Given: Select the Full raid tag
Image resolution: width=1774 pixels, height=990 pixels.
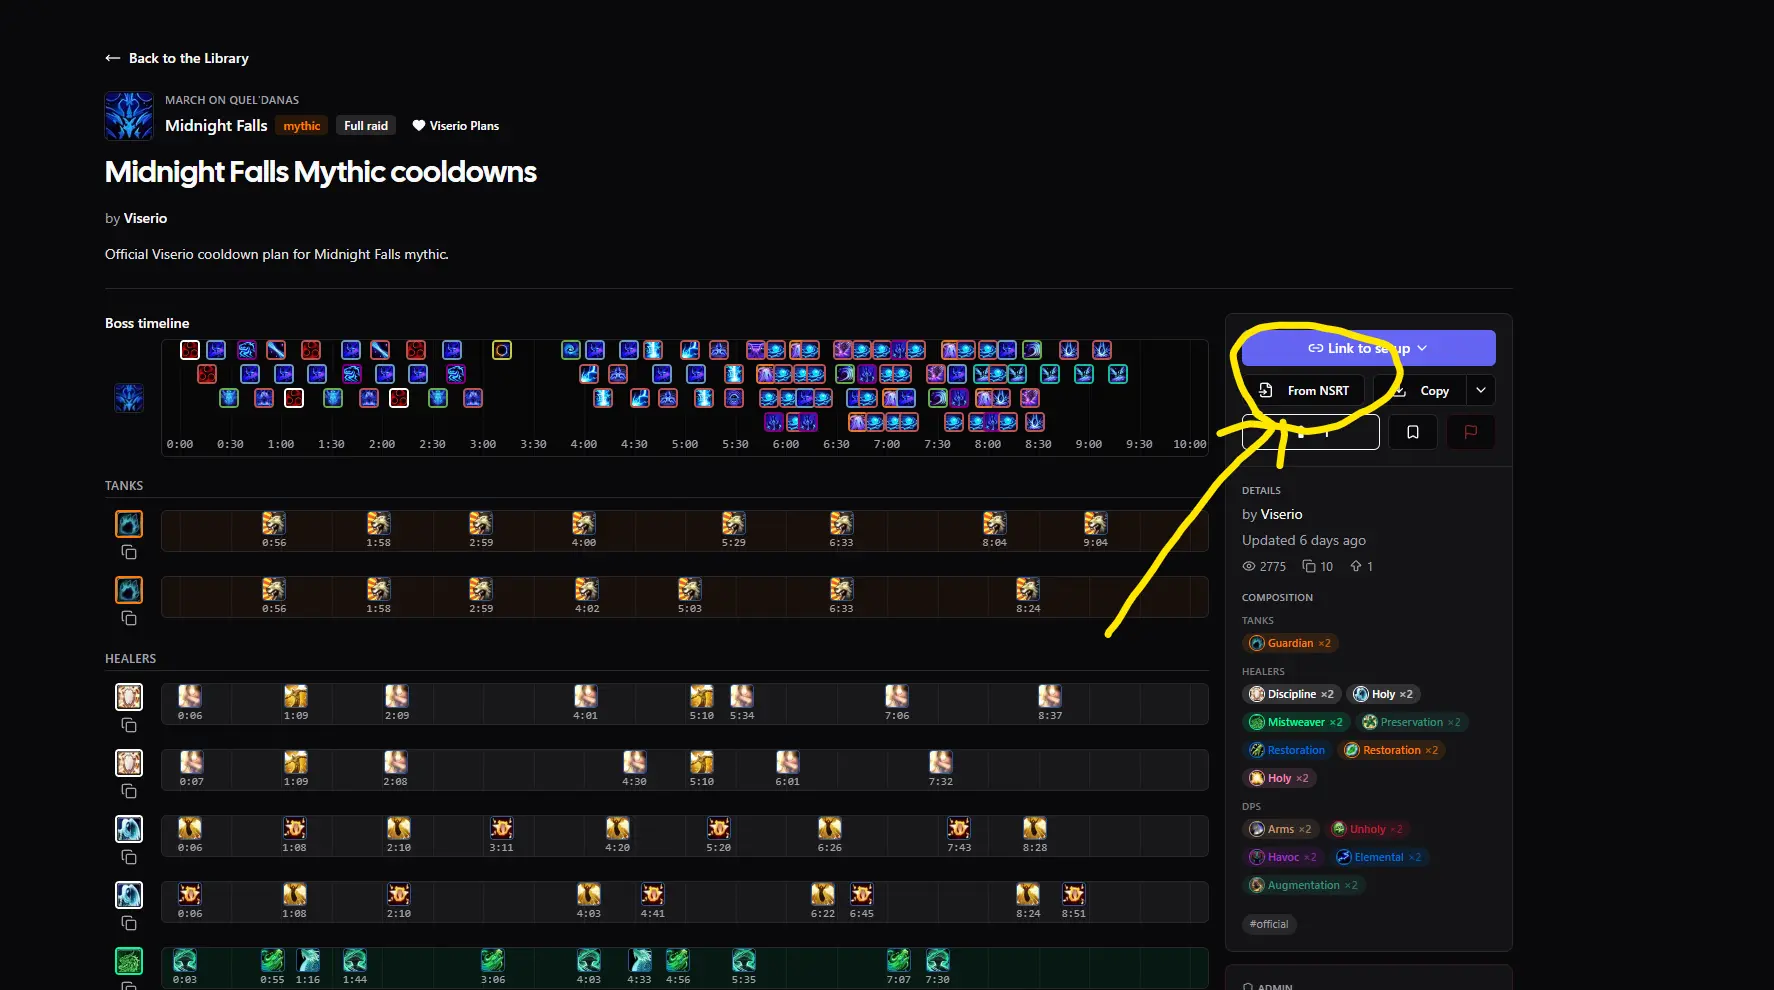Looking at the screenshot, I should [x=366, y=125].
